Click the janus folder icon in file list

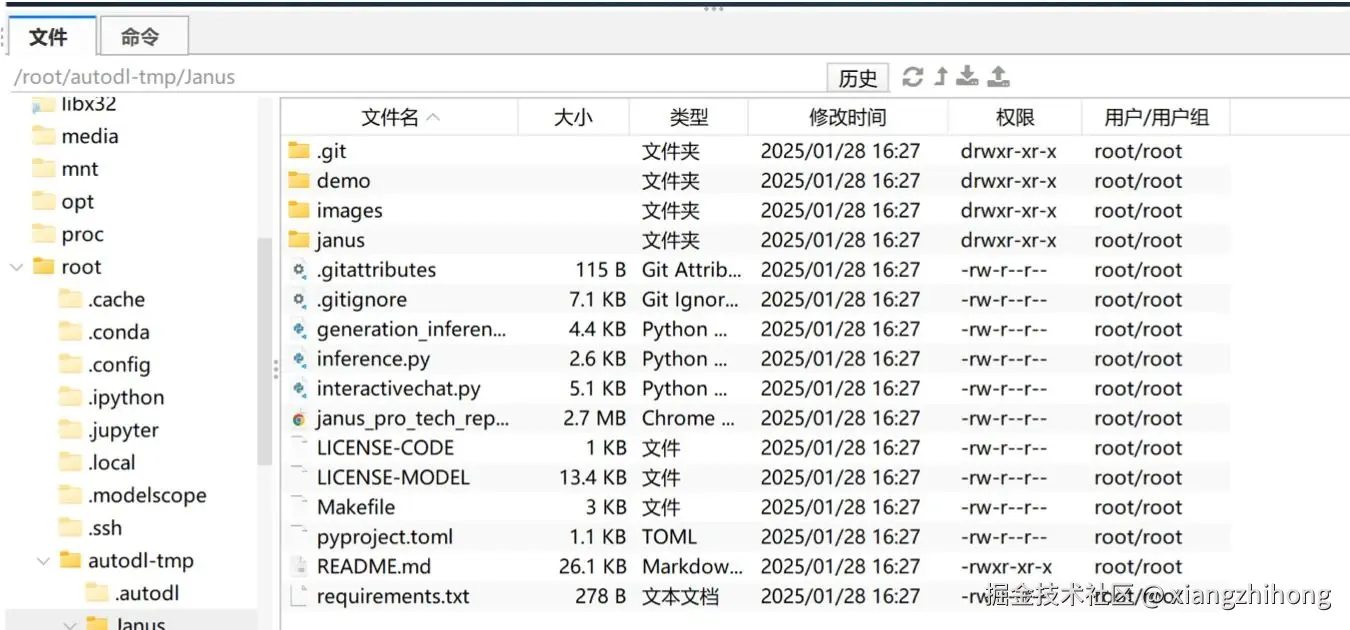click(299, 240)
